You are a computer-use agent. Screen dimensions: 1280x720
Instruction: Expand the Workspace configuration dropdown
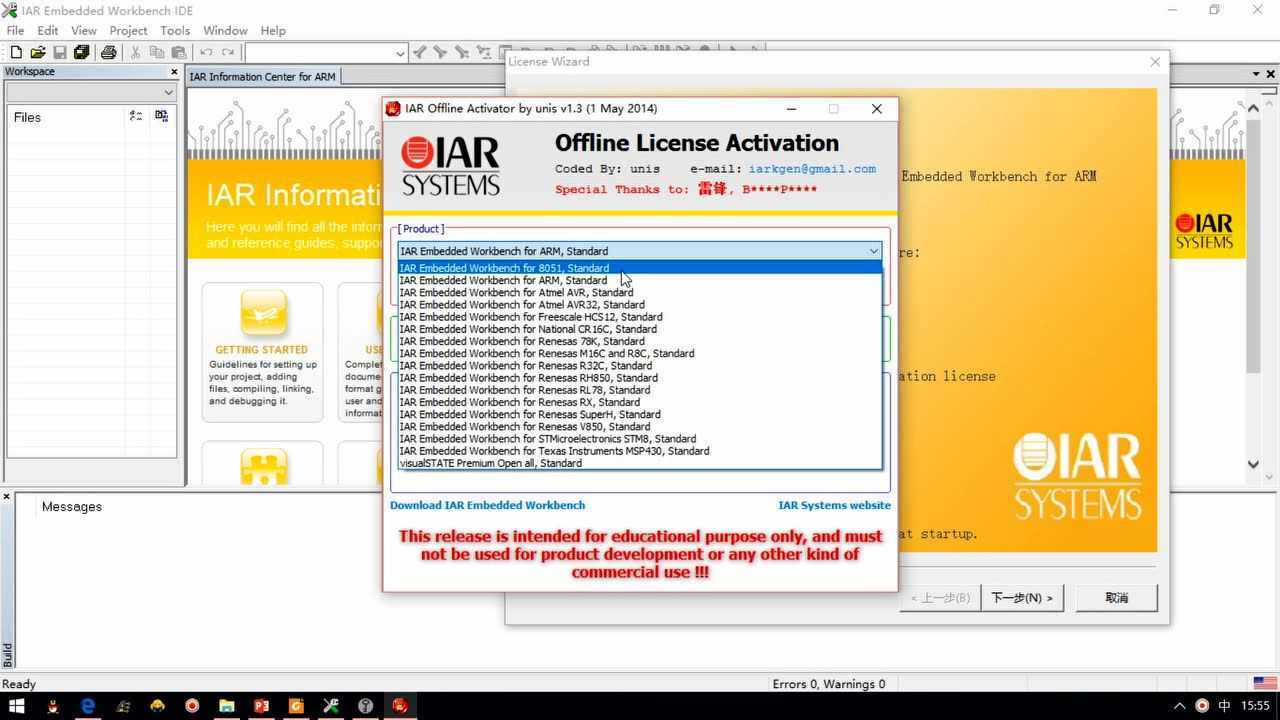click(167, 92)
